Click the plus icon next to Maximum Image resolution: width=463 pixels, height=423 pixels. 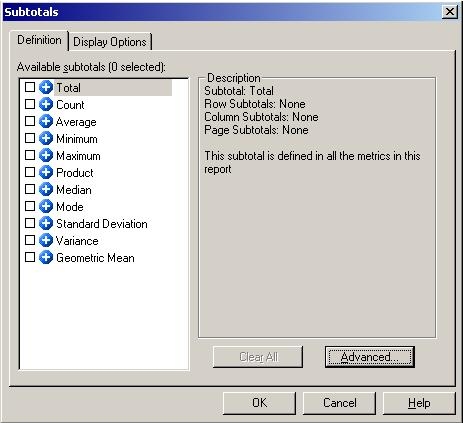point(46,155)
